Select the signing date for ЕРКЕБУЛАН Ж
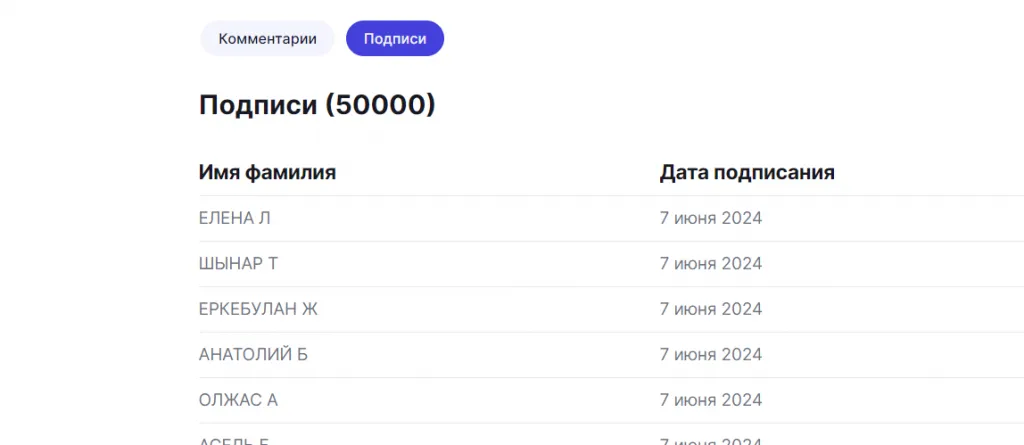The image size is (1024, 445). click(710, 309)
